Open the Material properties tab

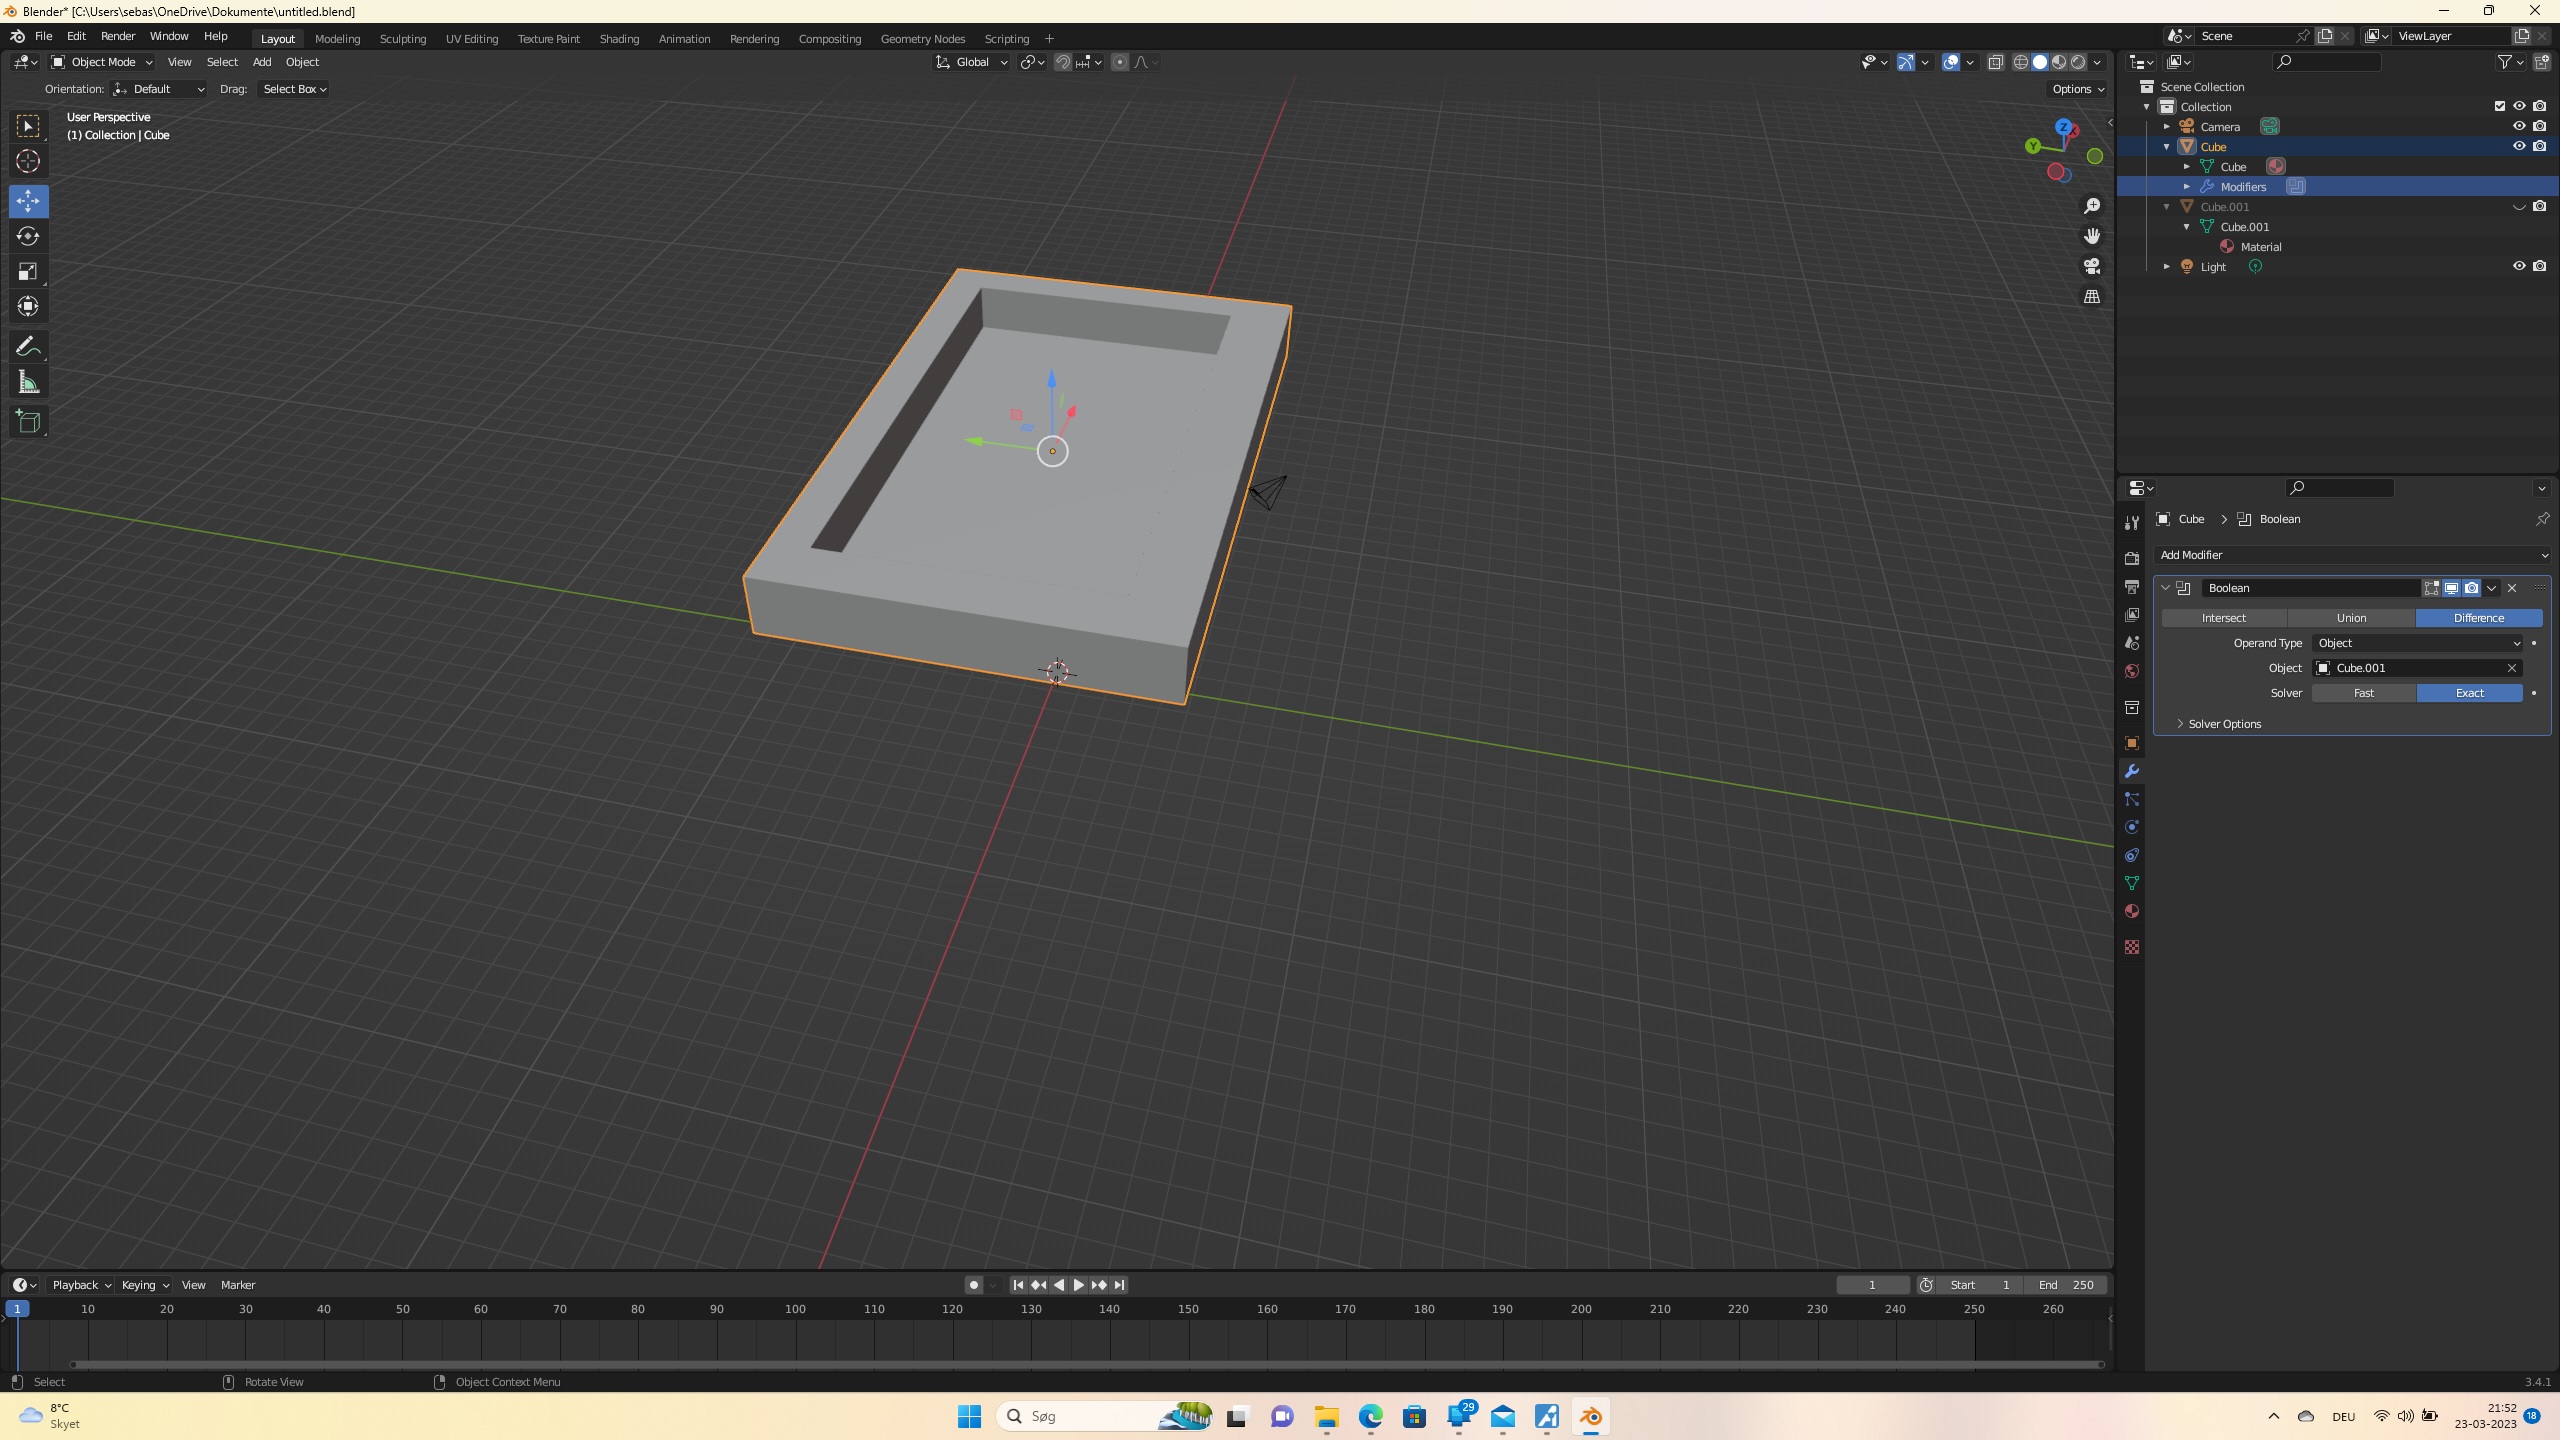[2131, 911]
